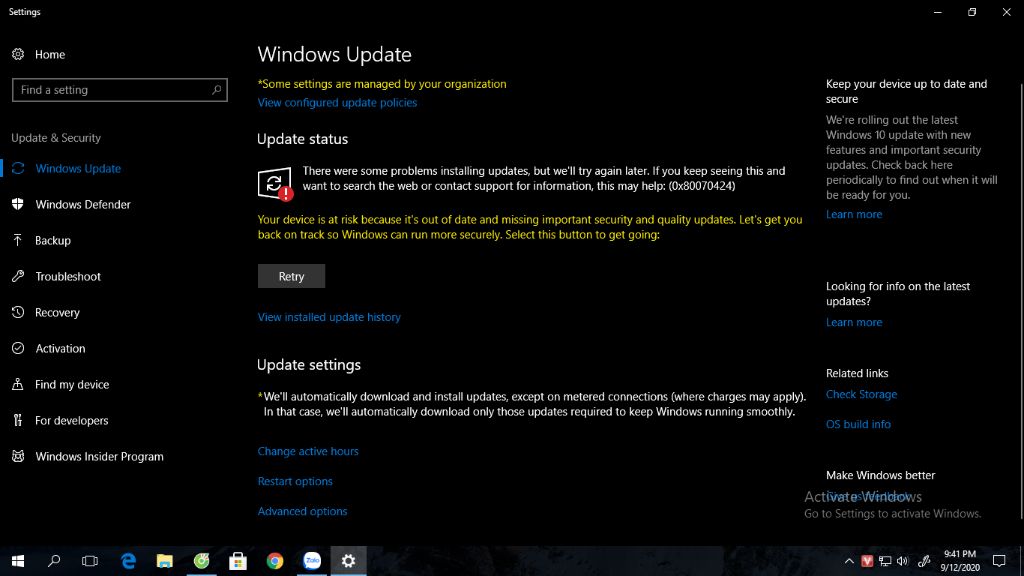Click the Activation checkmark icon
The height and width of the screenshot is (576, 1024).
point(18,348)
